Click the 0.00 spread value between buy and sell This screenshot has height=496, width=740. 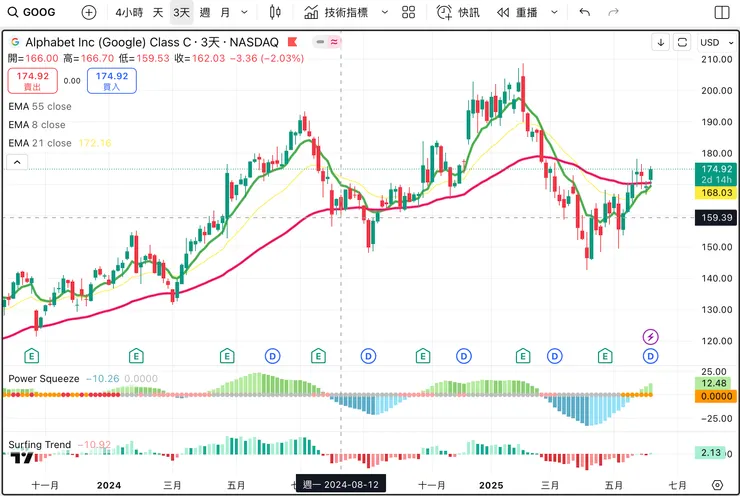tap(72, 81)
